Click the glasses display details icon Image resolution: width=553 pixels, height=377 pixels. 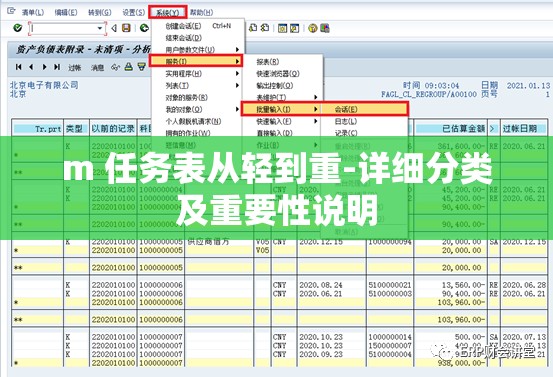(115, 67)
